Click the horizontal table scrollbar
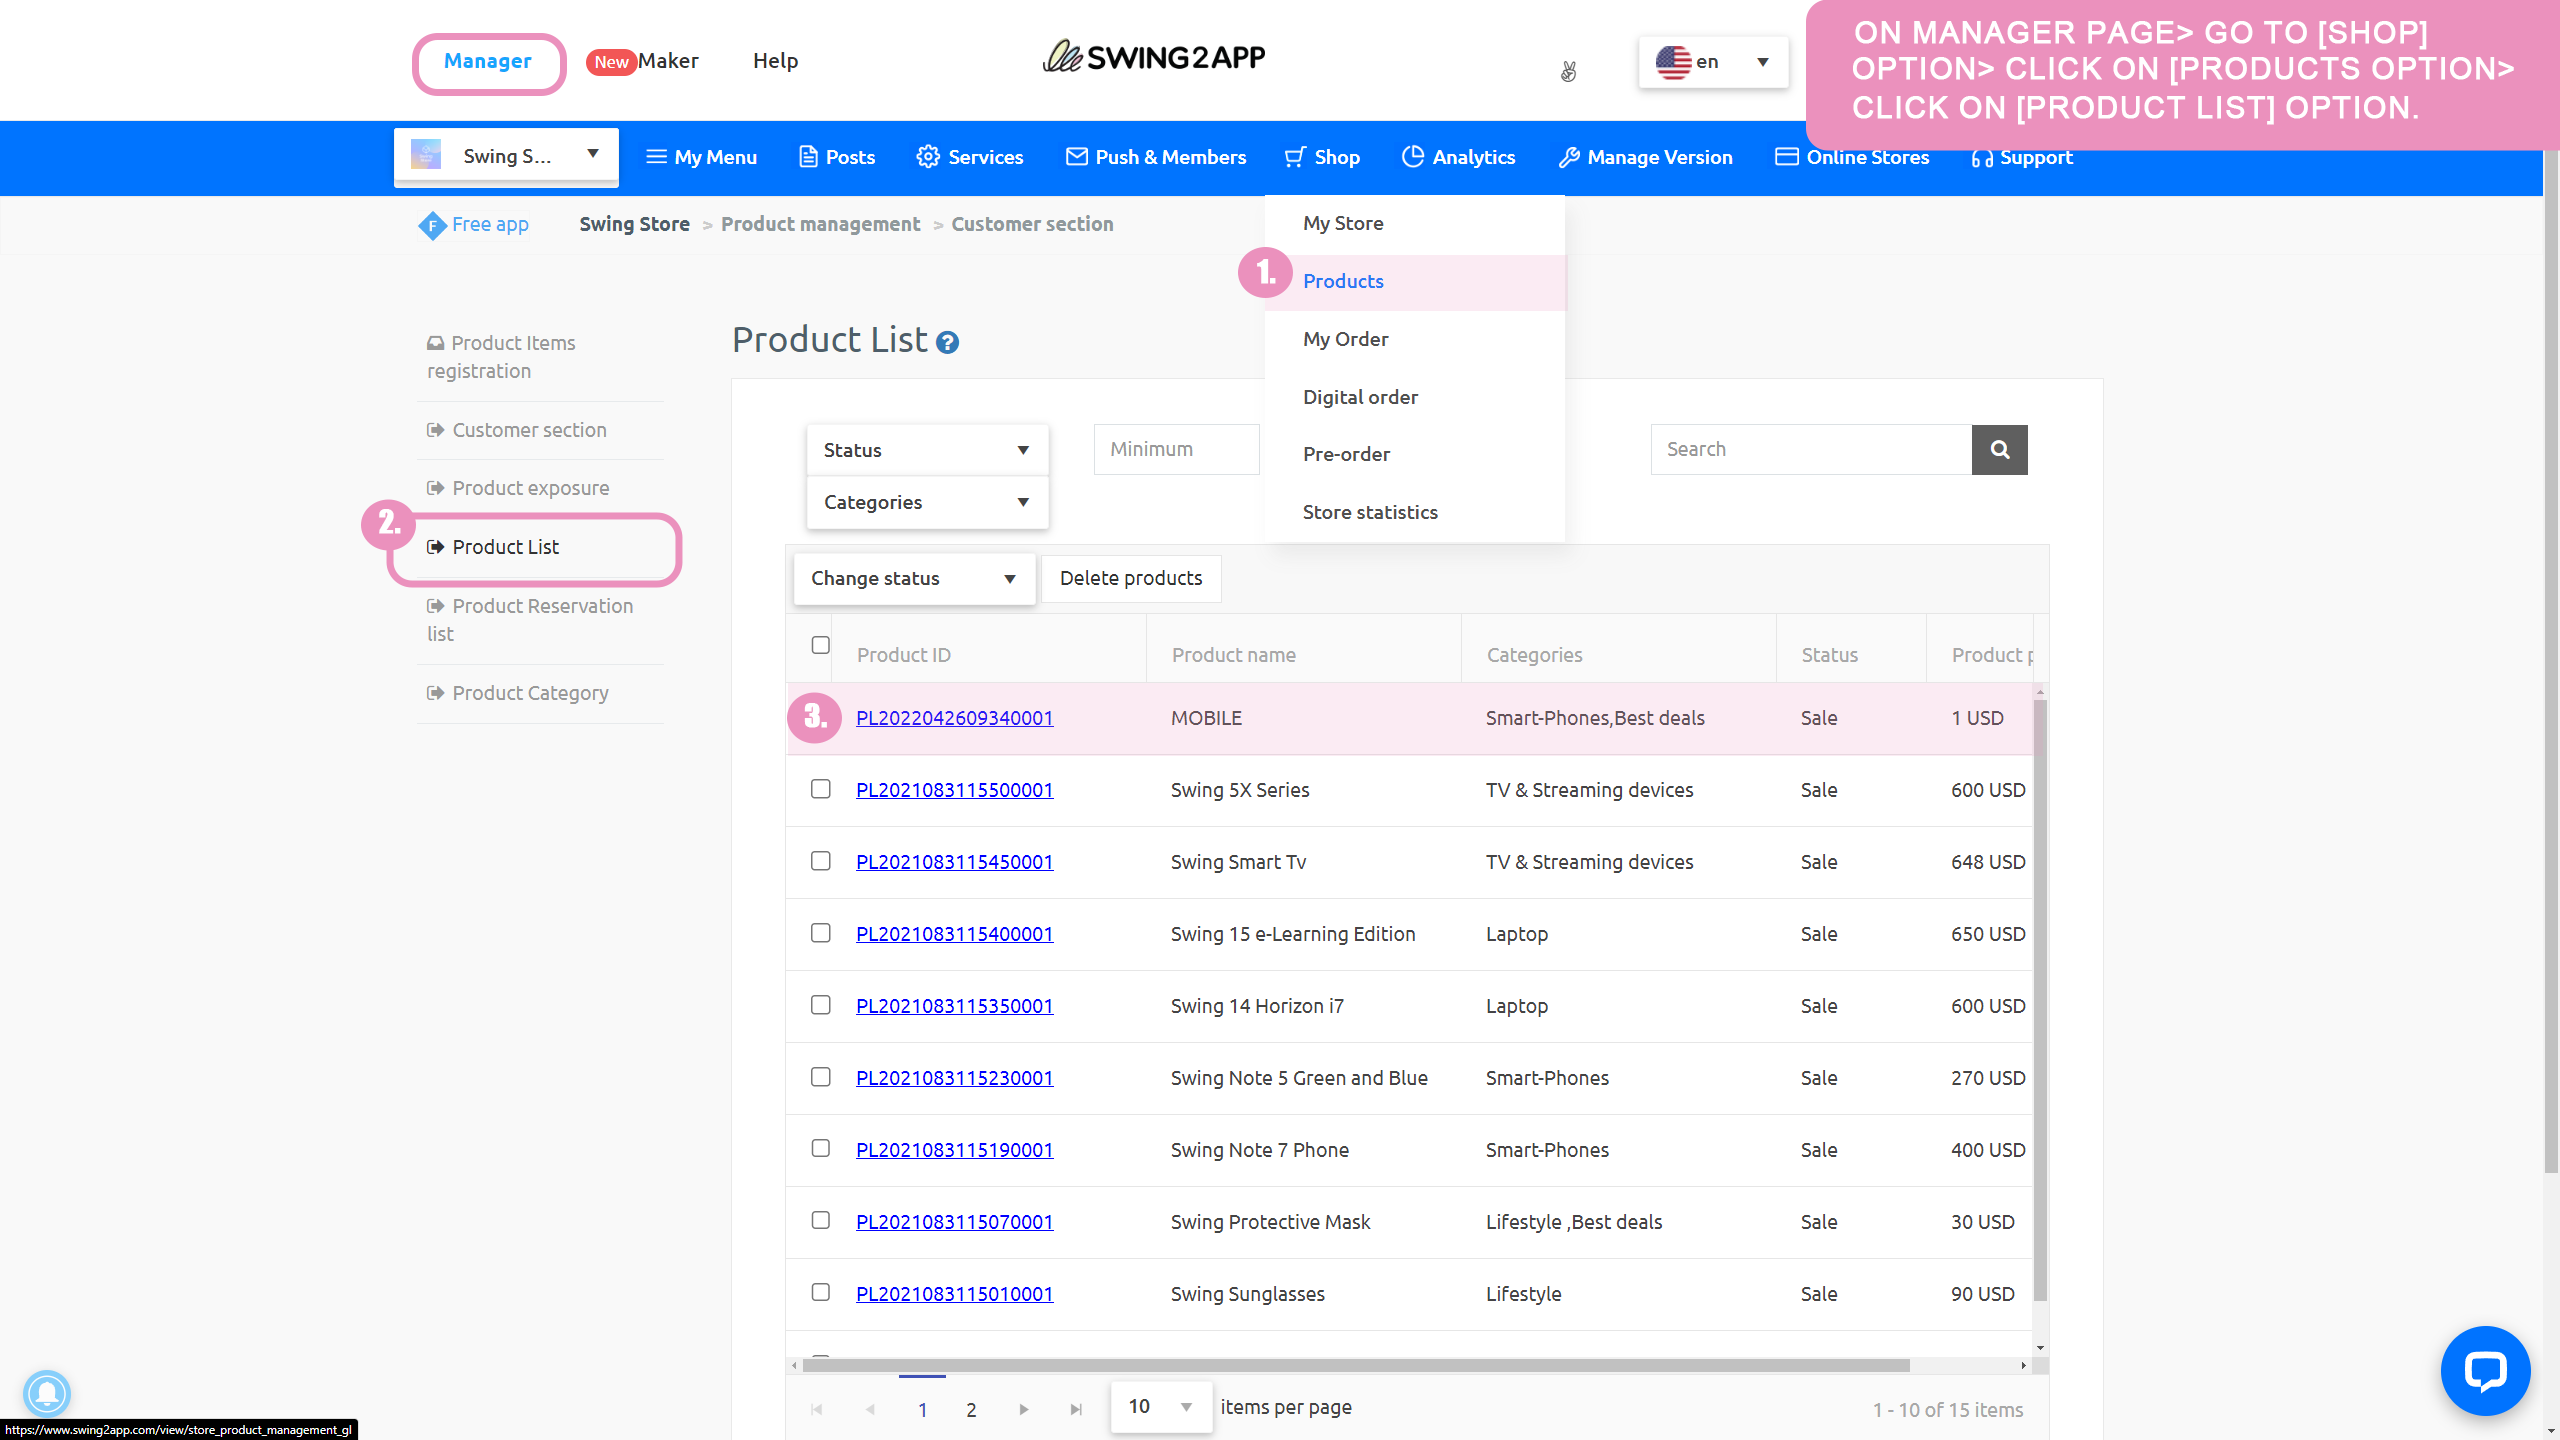The image size is (2560, 1440). tap(1350, 1365)
